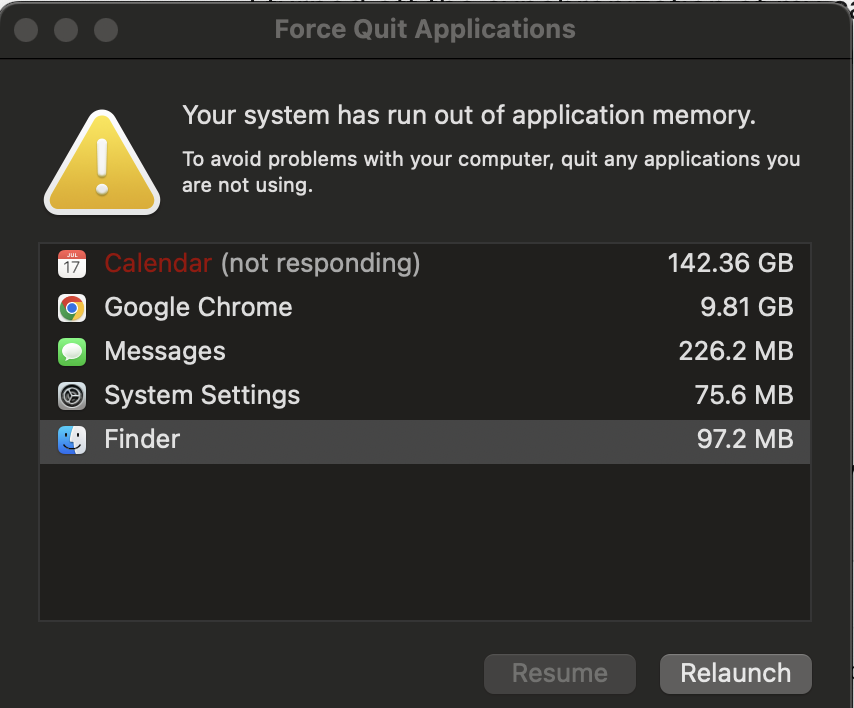854x708 pixels.
Task: Click the System Settings gear icon
Action: coord(72,396)
